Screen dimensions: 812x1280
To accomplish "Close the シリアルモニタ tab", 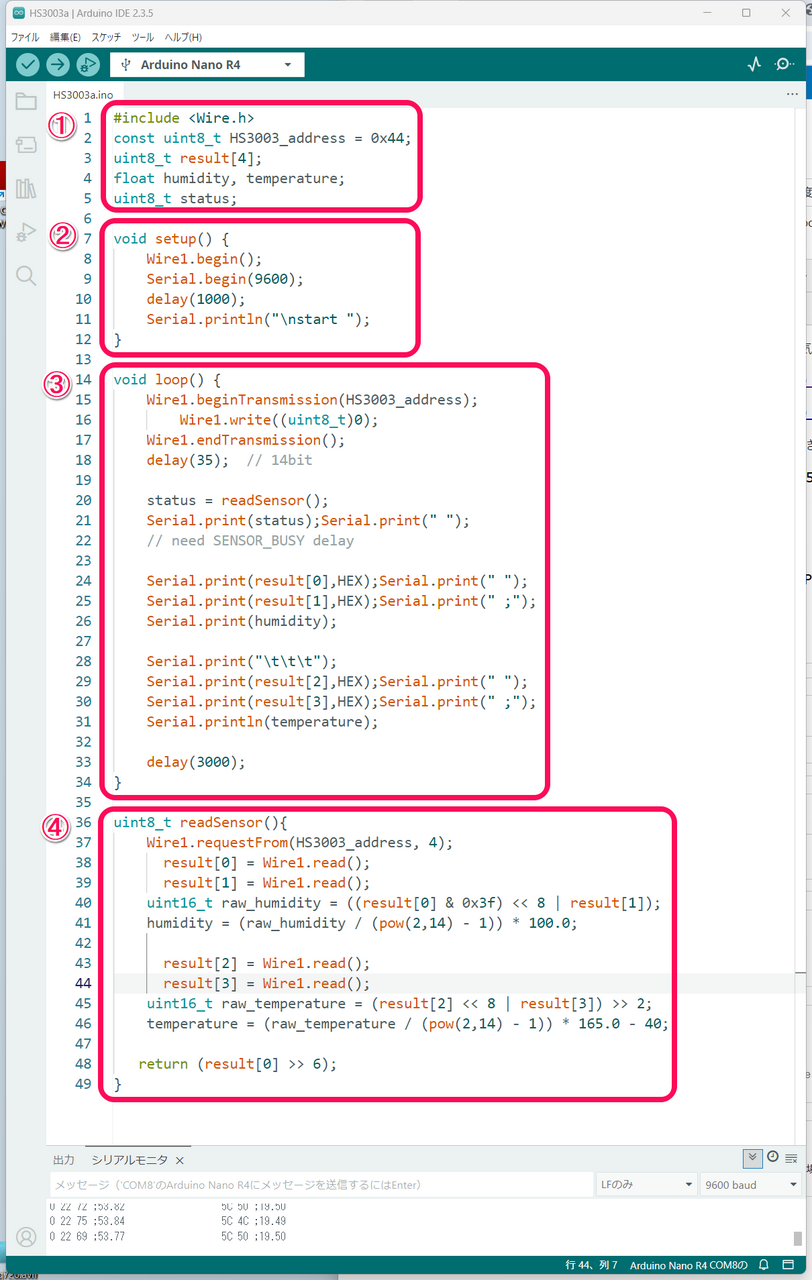I will pyautogui.click(x=180, y=1160).
